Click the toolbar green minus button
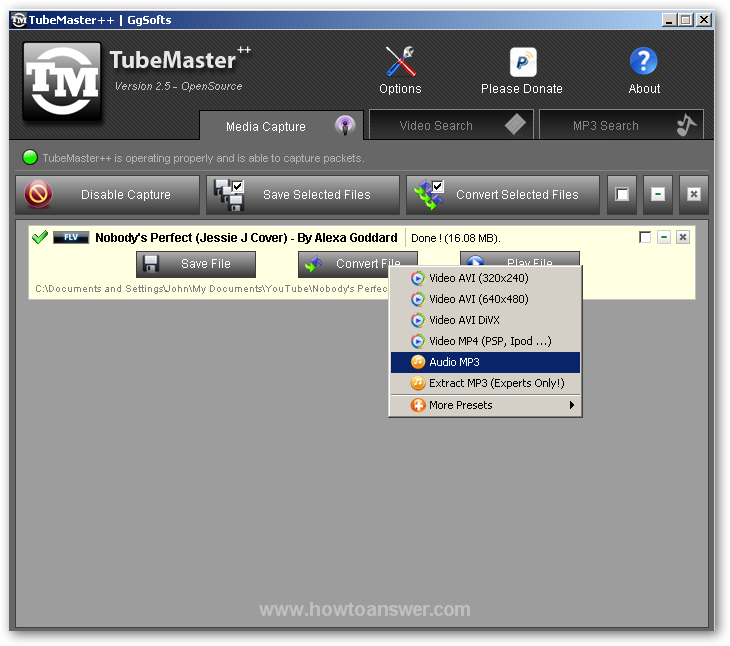 (x=658, y=195)
